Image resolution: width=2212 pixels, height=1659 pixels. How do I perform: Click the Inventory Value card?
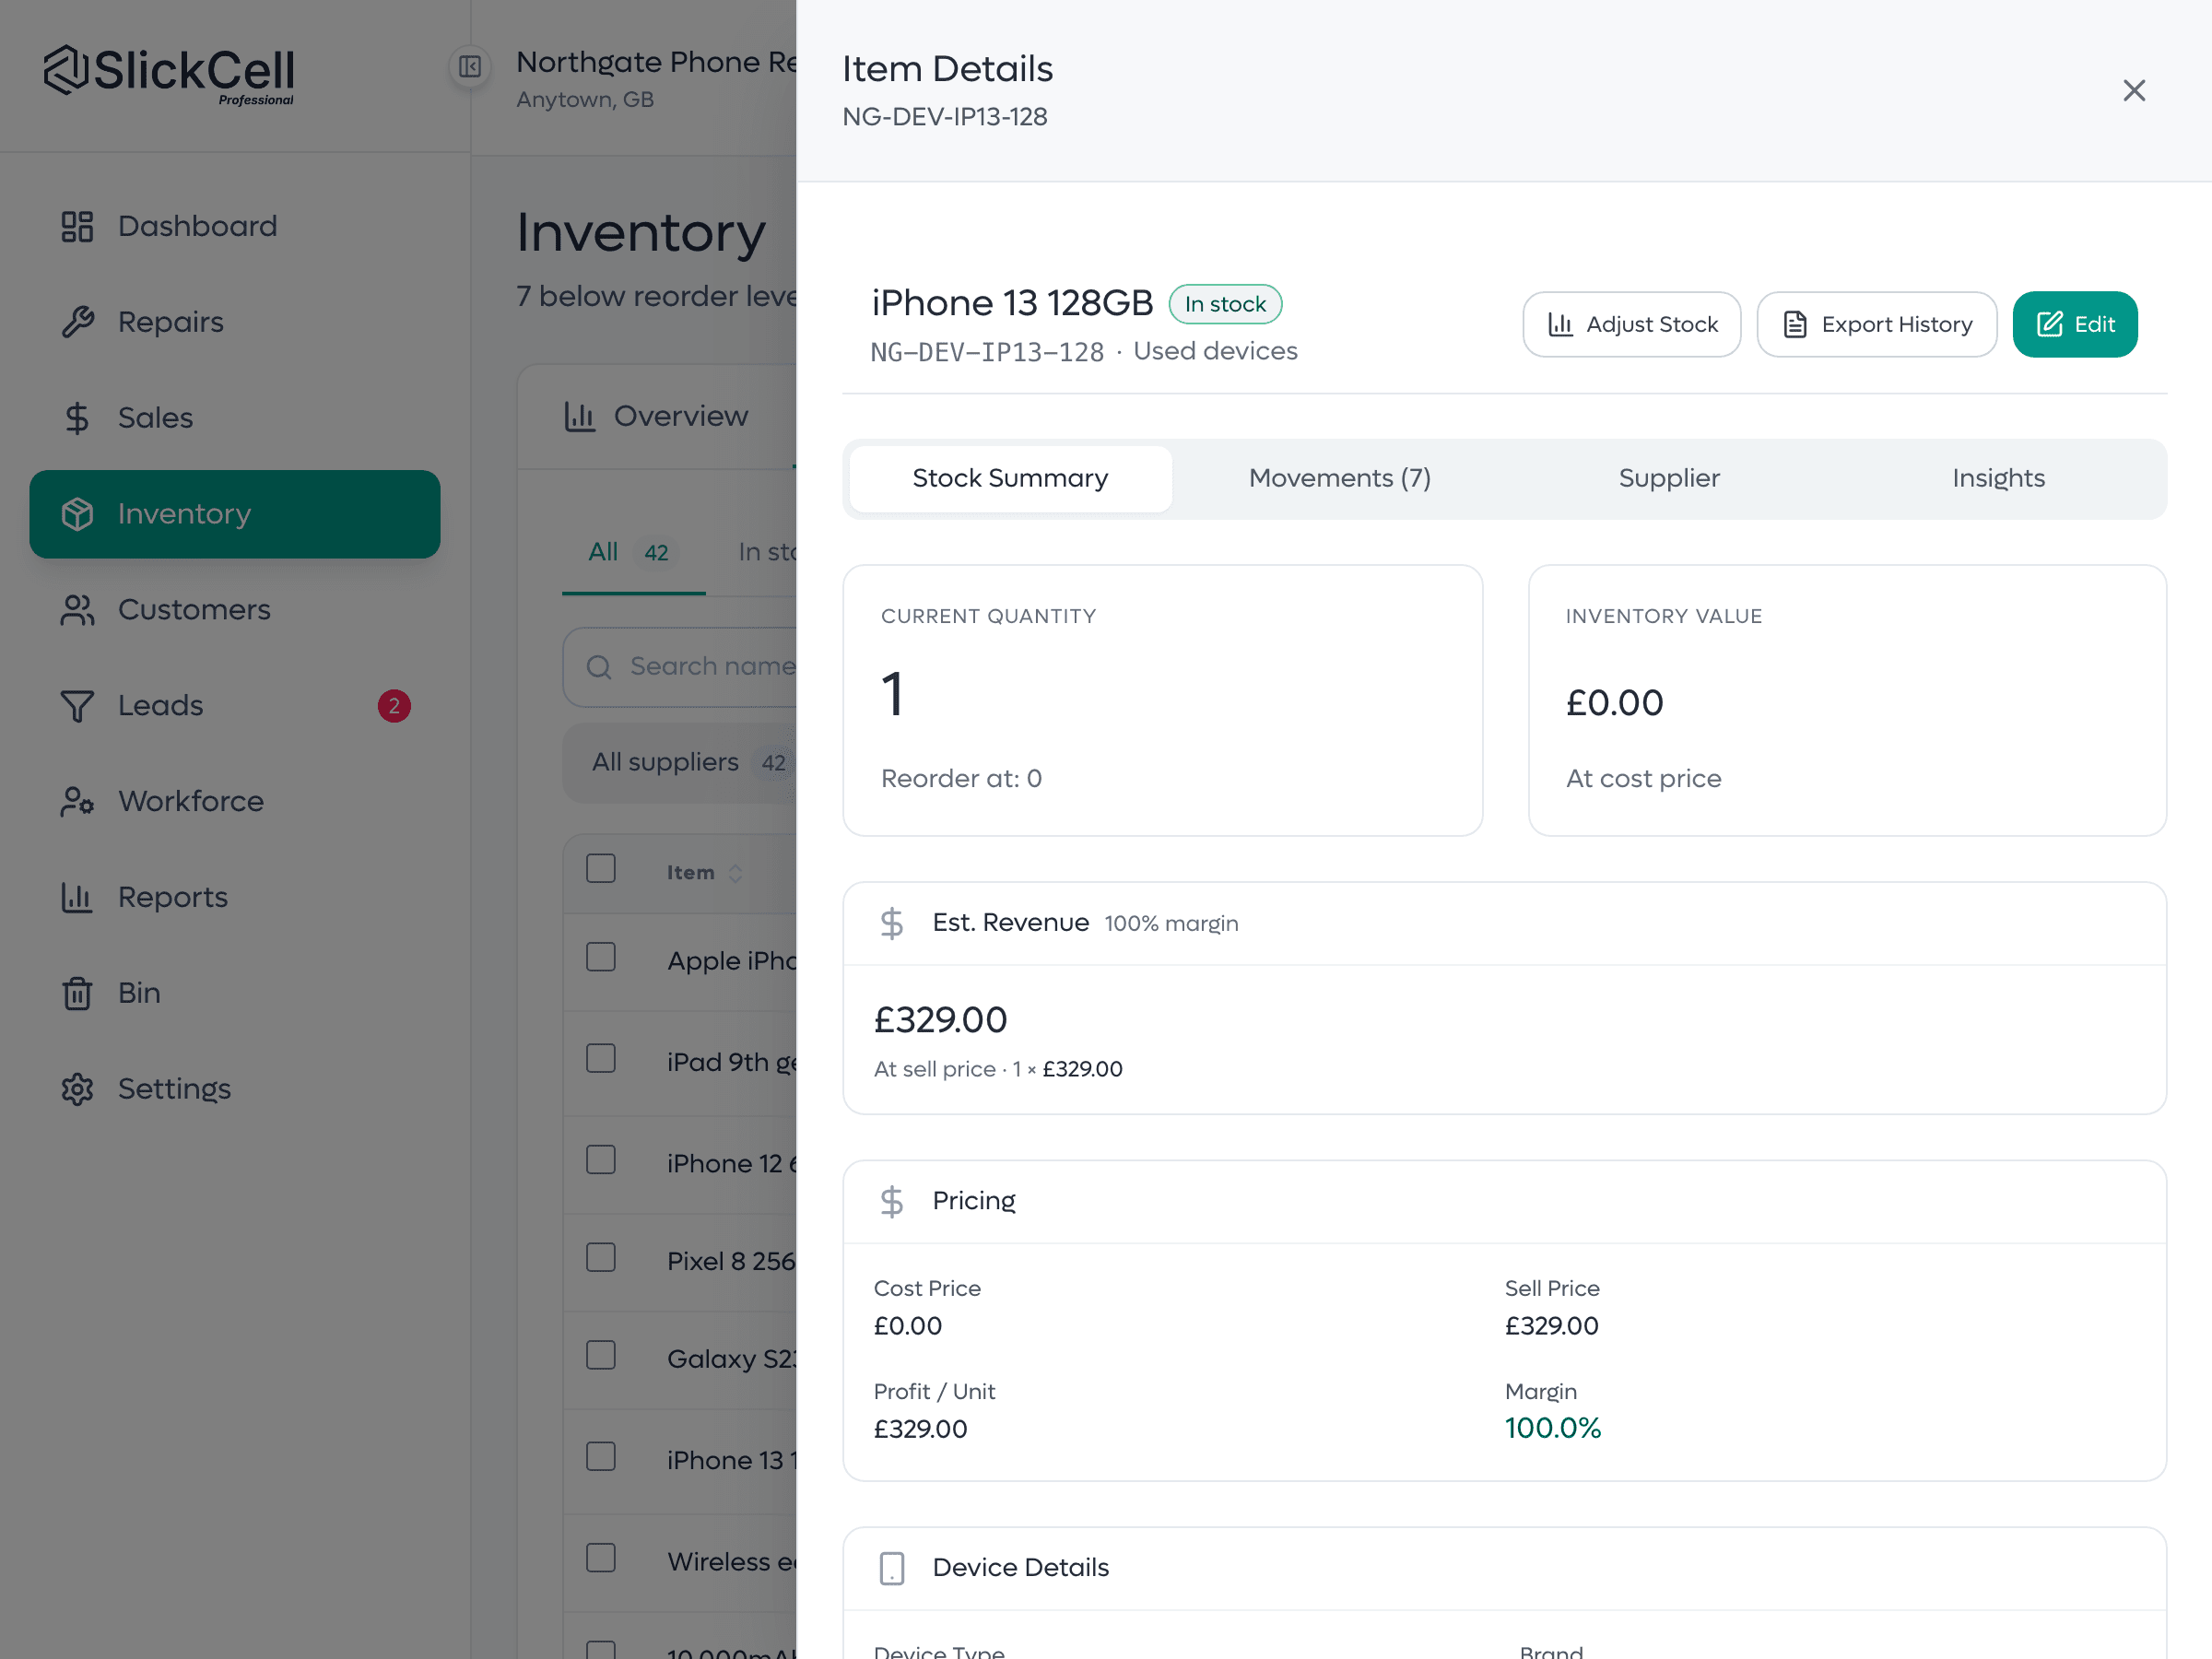pos(1847,700)
